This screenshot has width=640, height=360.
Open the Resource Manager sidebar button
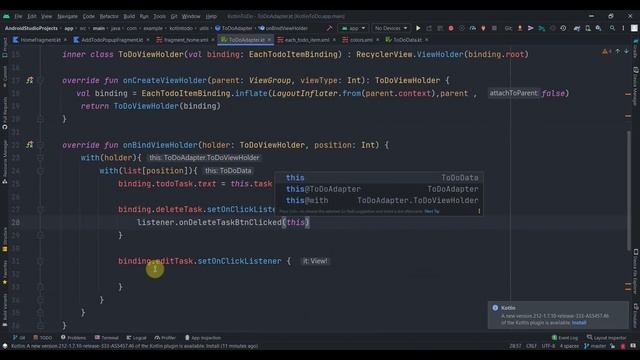point(4,162)
